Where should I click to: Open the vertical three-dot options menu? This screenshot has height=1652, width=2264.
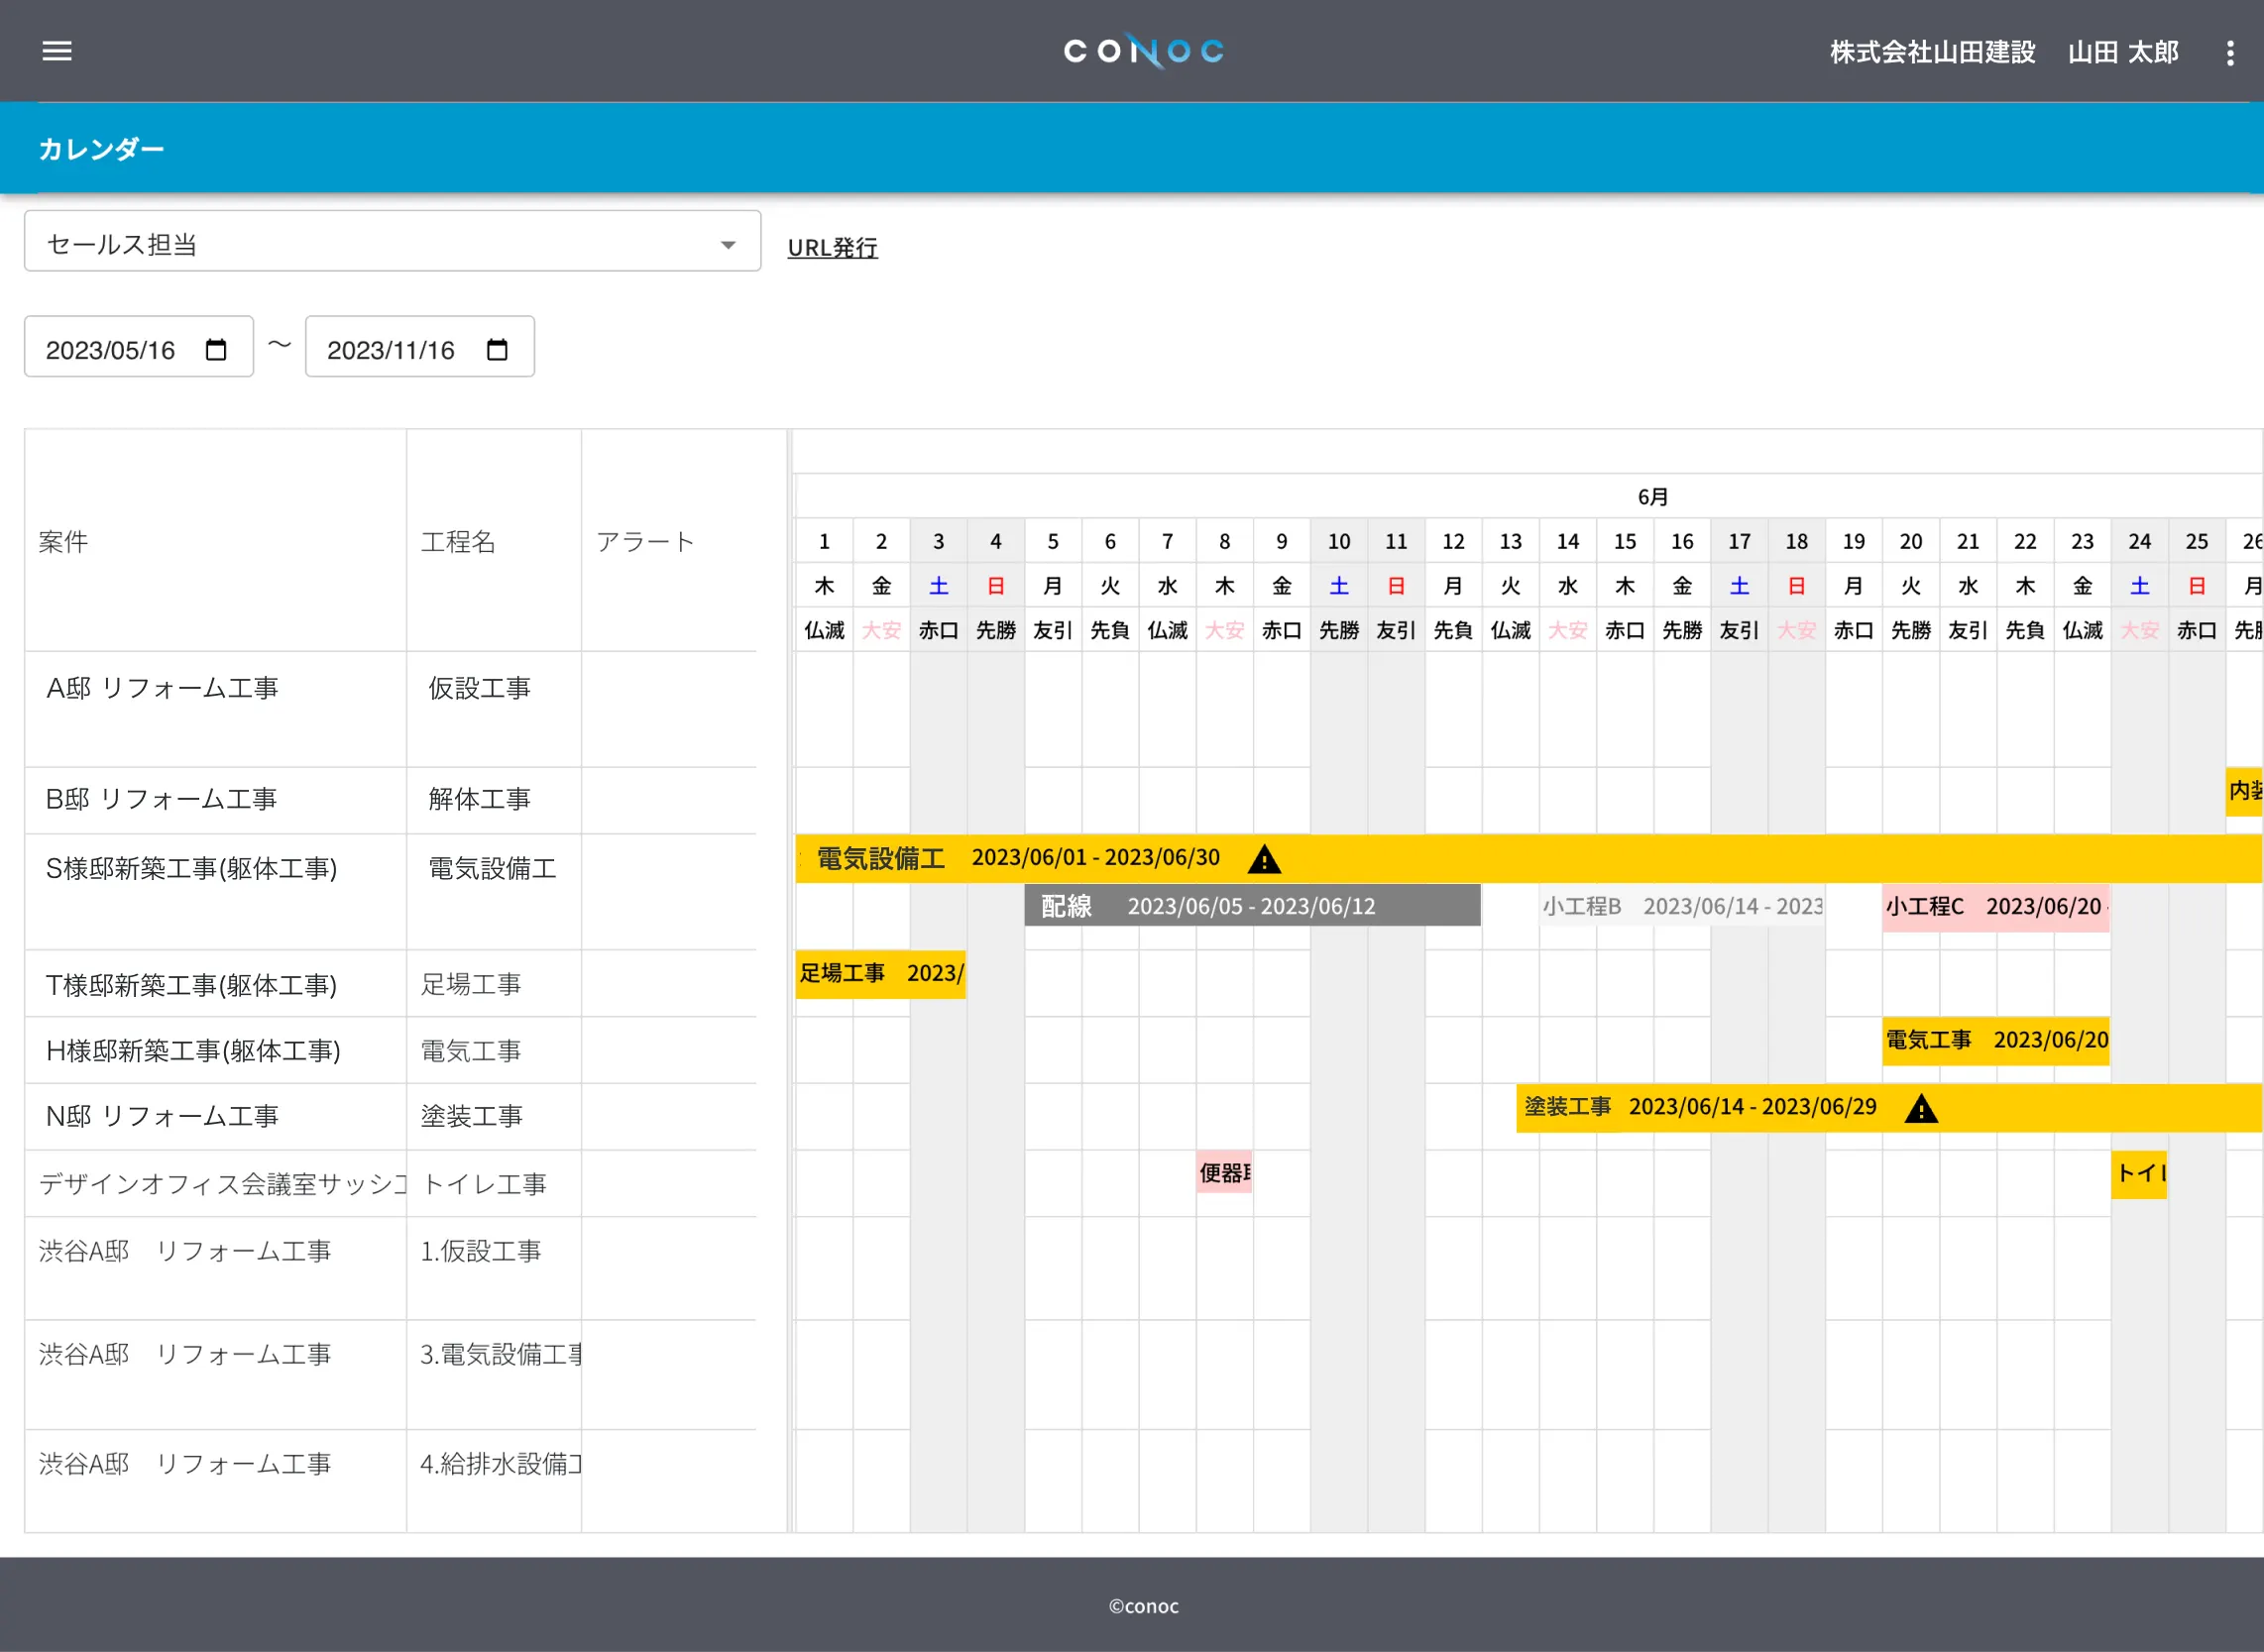(x=2229, y=53)
